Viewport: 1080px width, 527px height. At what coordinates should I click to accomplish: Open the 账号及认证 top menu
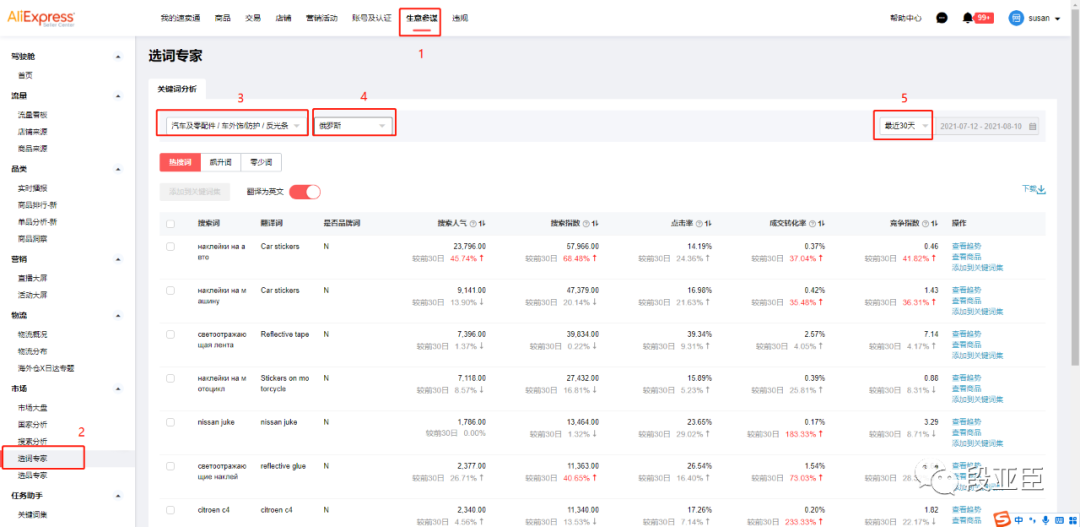point(371,19)
